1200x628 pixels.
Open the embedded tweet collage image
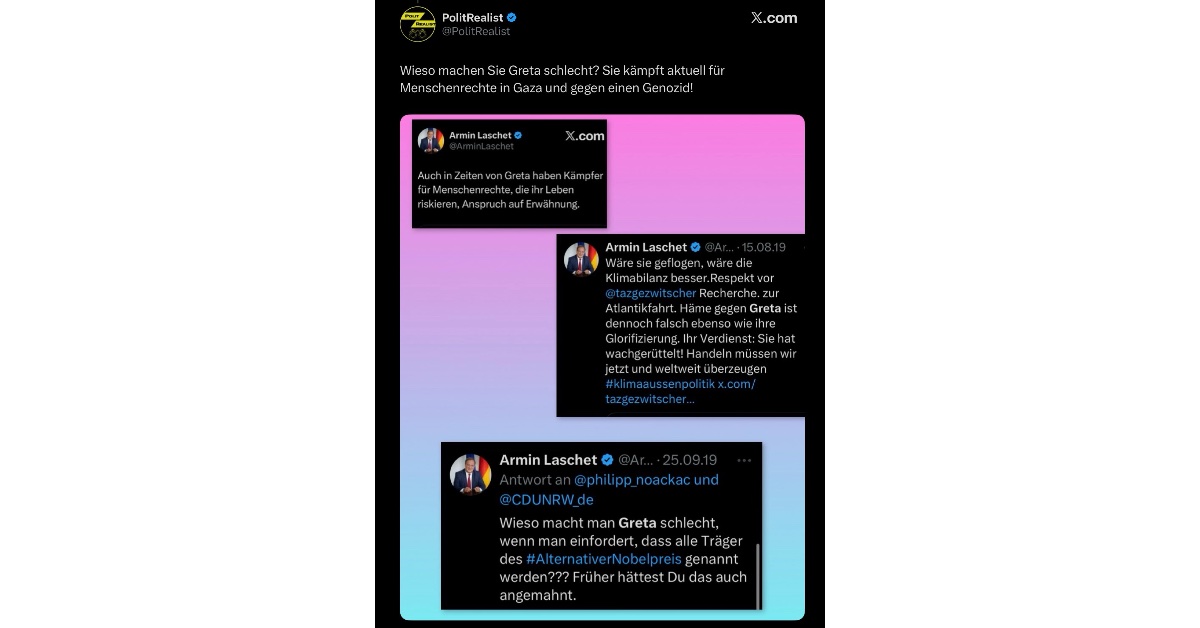[x=602, y=367]
